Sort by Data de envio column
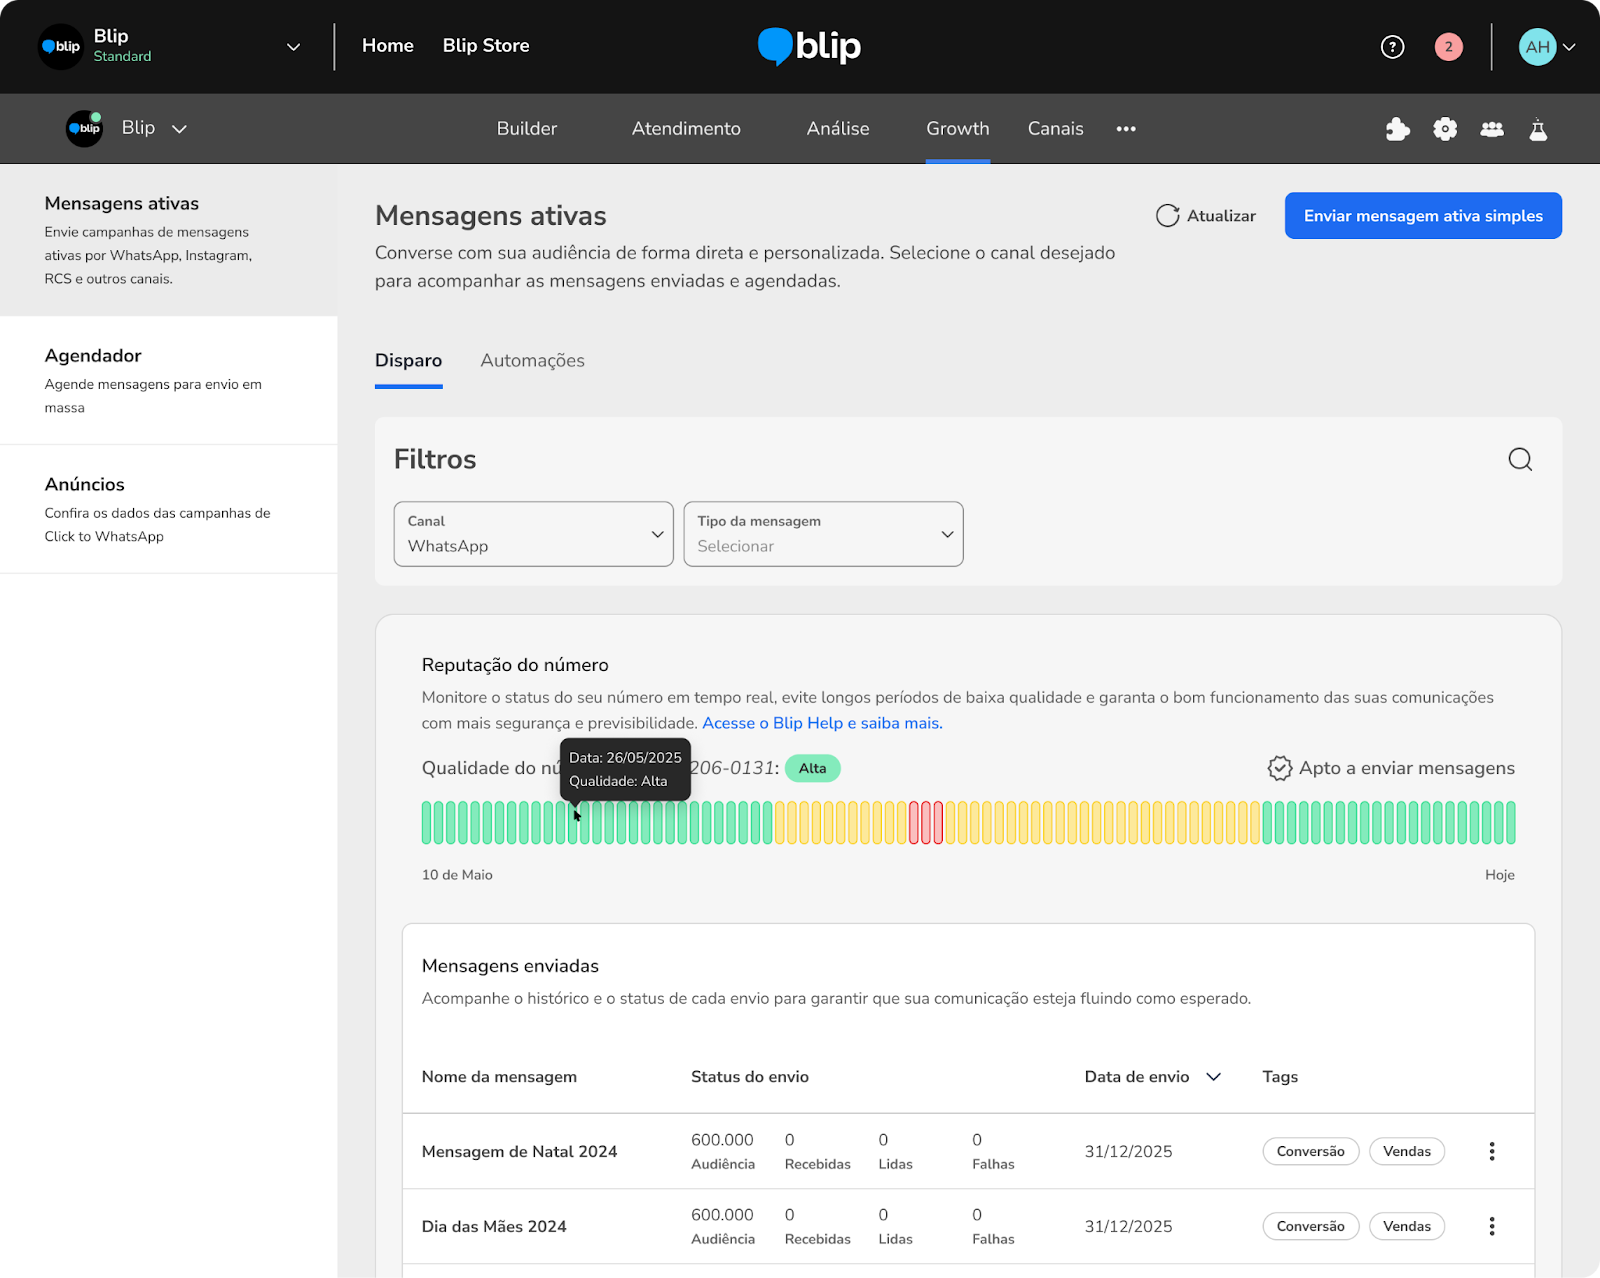The height and width of the screenshot is (1278, 1600). tap(1153, 1077)
